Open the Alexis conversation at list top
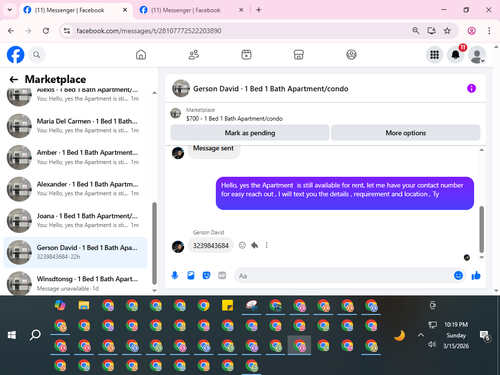Image resolution: width=500 pixels, height=375 pixels. pyautogui.click(x=75, y=97)
